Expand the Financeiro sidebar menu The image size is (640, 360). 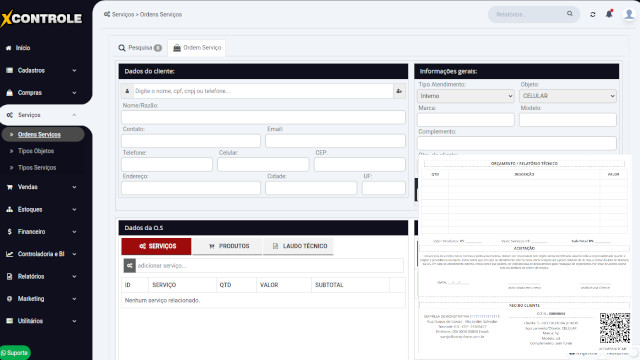(41, 231)
